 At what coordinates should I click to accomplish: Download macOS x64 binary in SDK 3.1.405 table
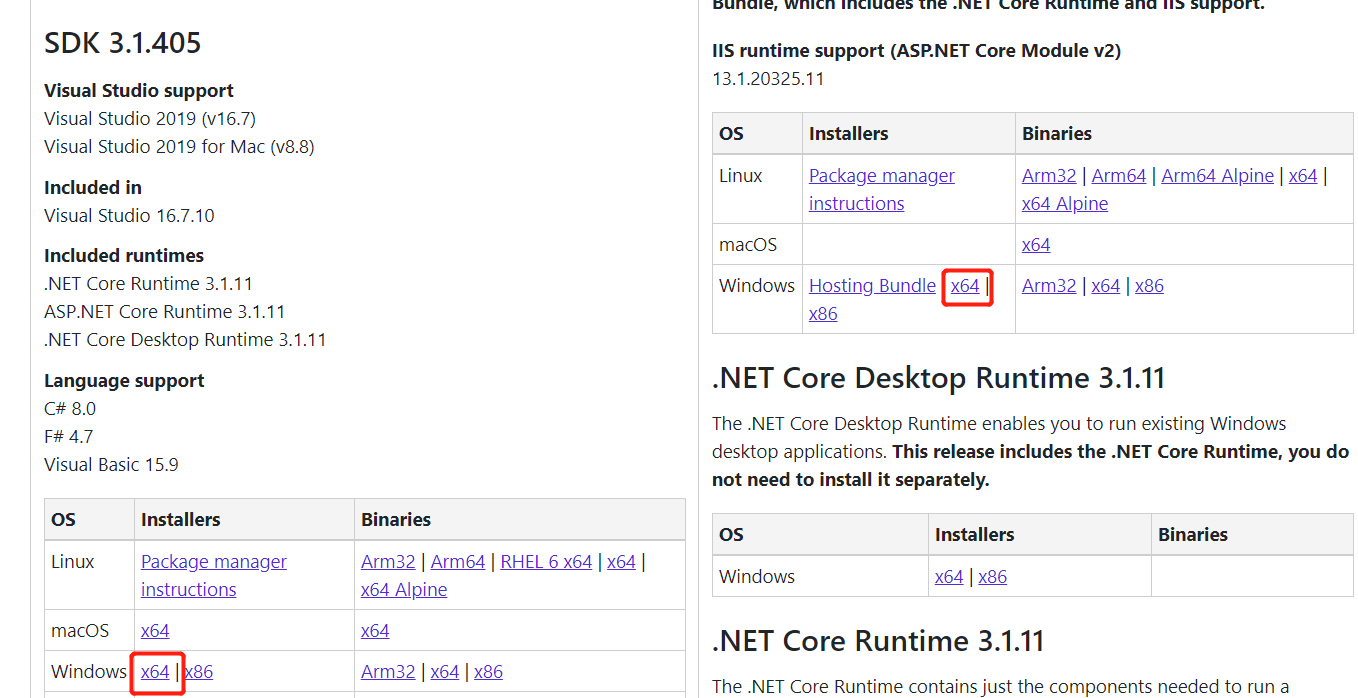tap(375, 630)
